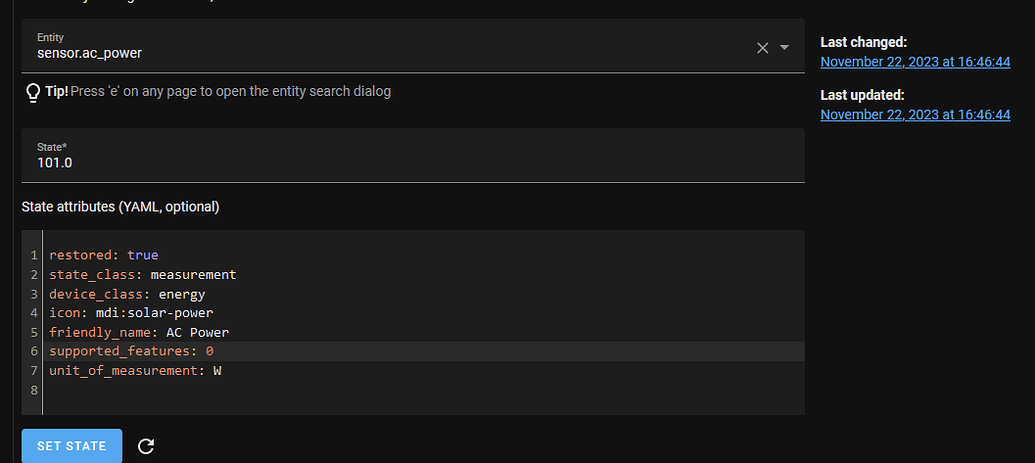Click the refresh icon beside Set State

[x=146, y=446]
